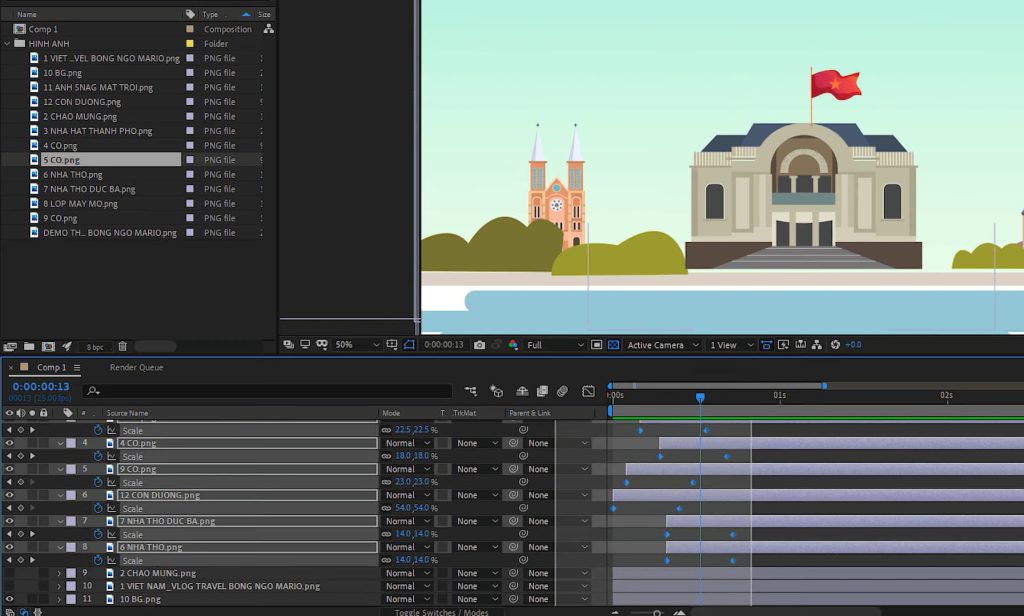Open the magnification ratio popup showing 50%
This screenshot has width=1024, height=616.
(x=349, y=345)
